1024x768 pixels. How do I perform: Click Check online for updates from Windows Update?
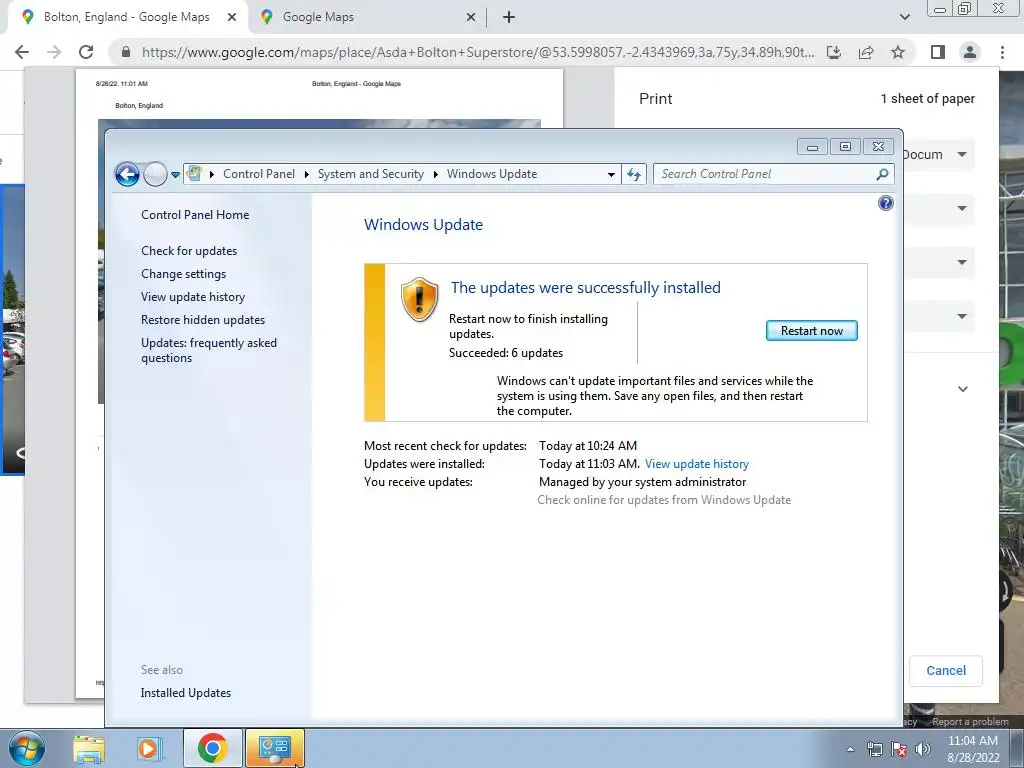[x=664, y=500]
